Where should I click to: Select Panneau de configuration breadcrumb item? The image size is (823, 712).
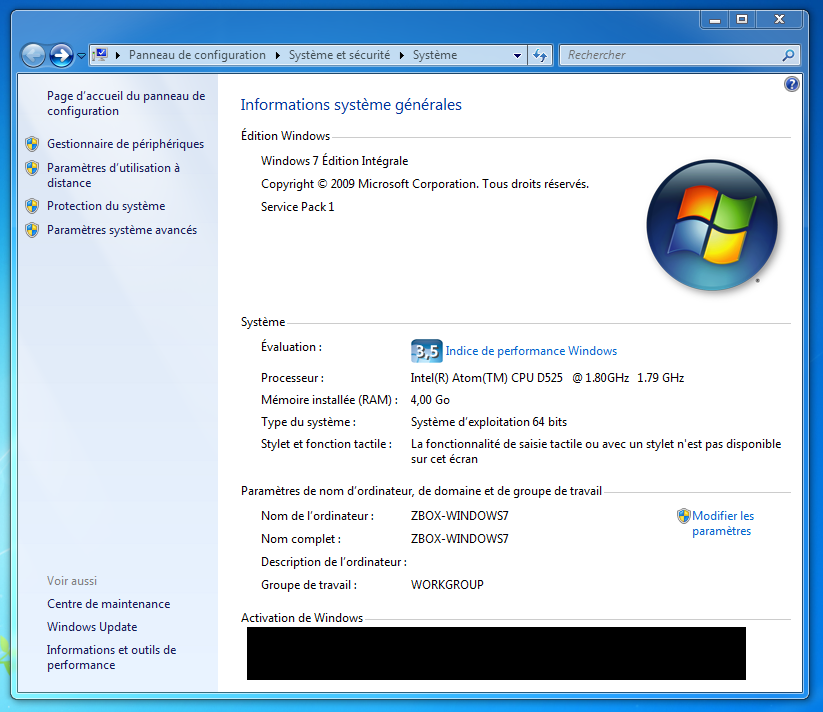[x=197, y=56]
